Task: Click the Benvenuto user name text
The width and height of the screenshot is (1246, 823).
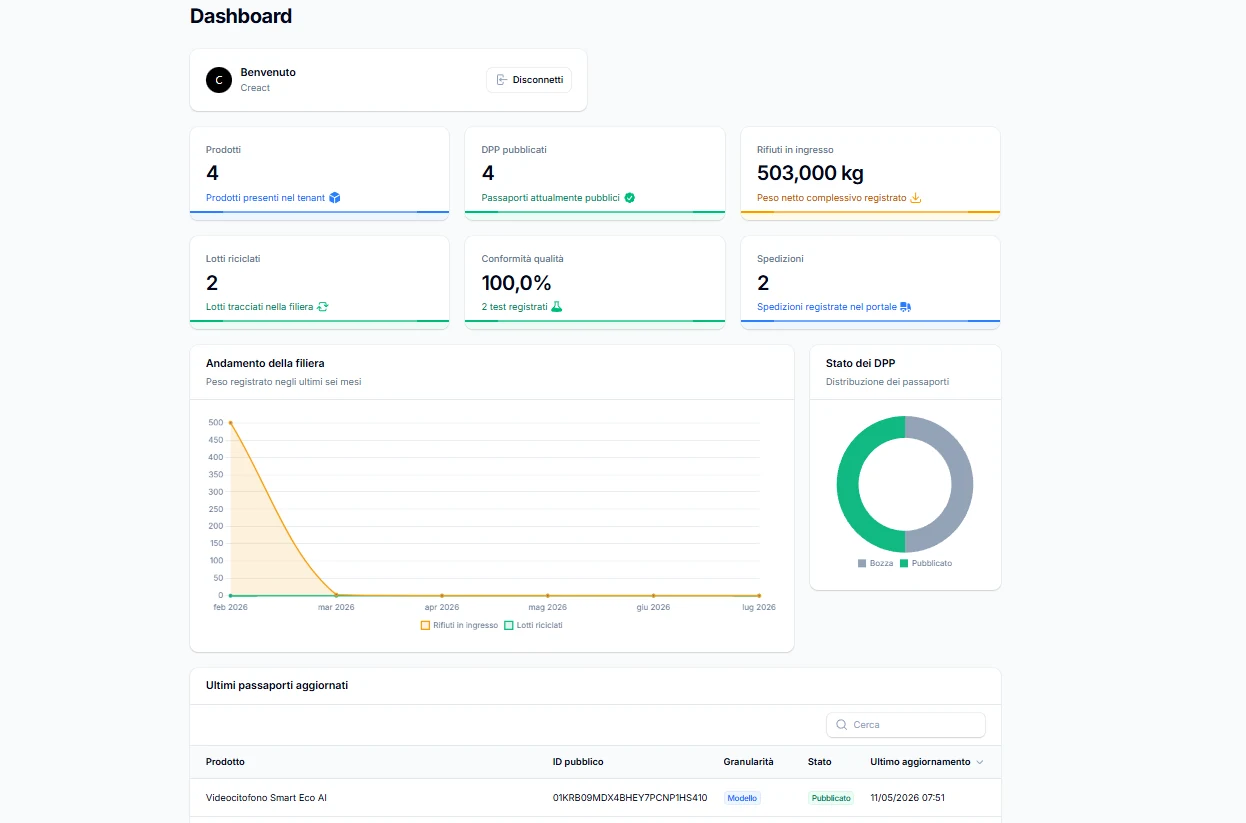Action: [268, 73]
